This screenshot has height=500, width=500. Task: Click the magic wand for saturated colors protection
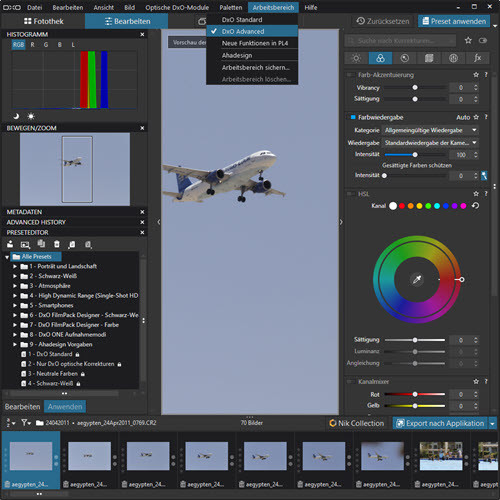(484, 175)
